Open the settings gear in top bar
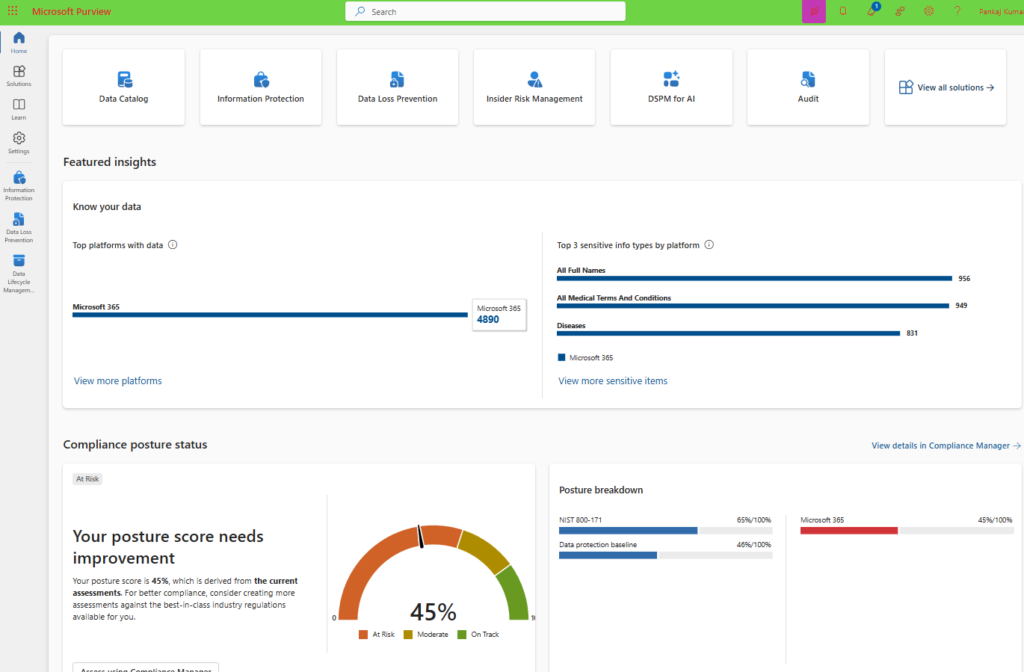This screenshot has height=672, width=1024. [929, 11]
